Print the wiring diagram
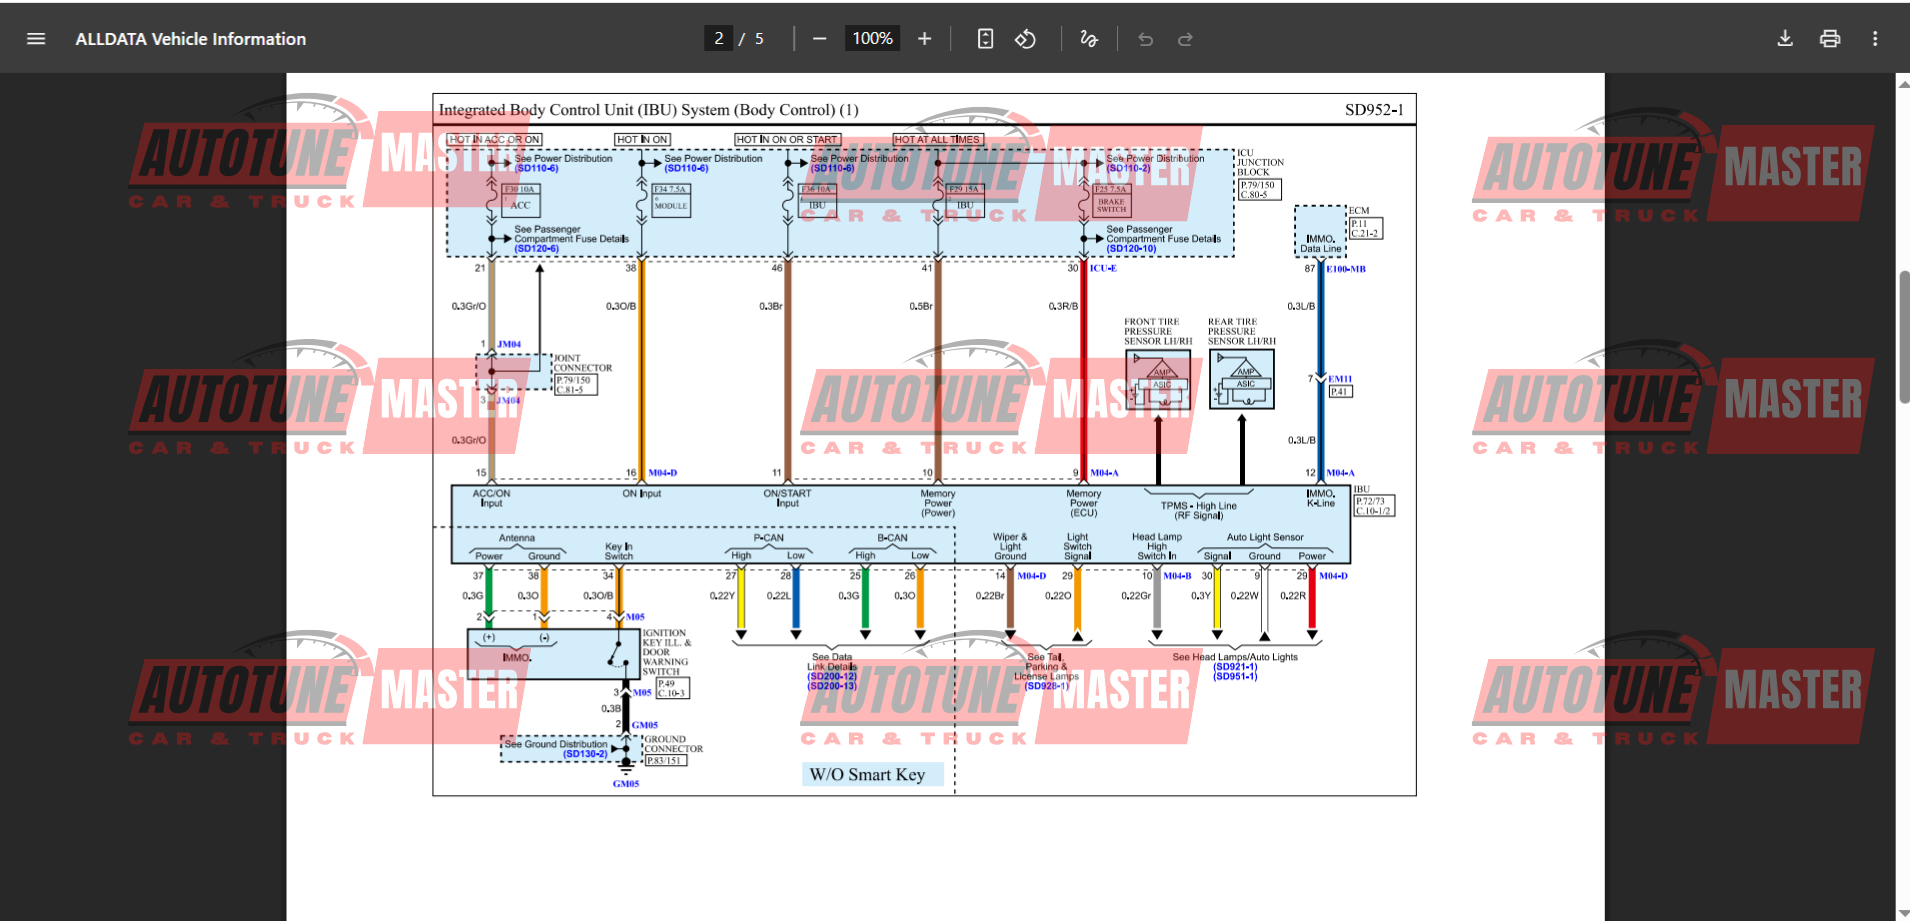The image size is (1910, 921). click(1830, 39)
